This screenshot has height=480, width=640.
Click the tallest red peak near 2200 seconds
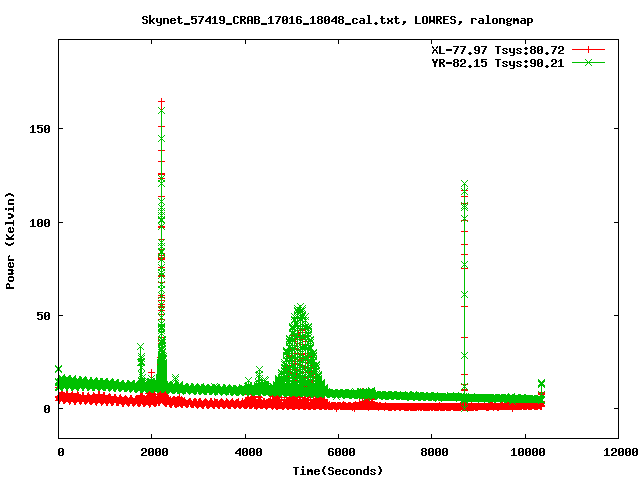pyautogui.click(x=162, y=101)
